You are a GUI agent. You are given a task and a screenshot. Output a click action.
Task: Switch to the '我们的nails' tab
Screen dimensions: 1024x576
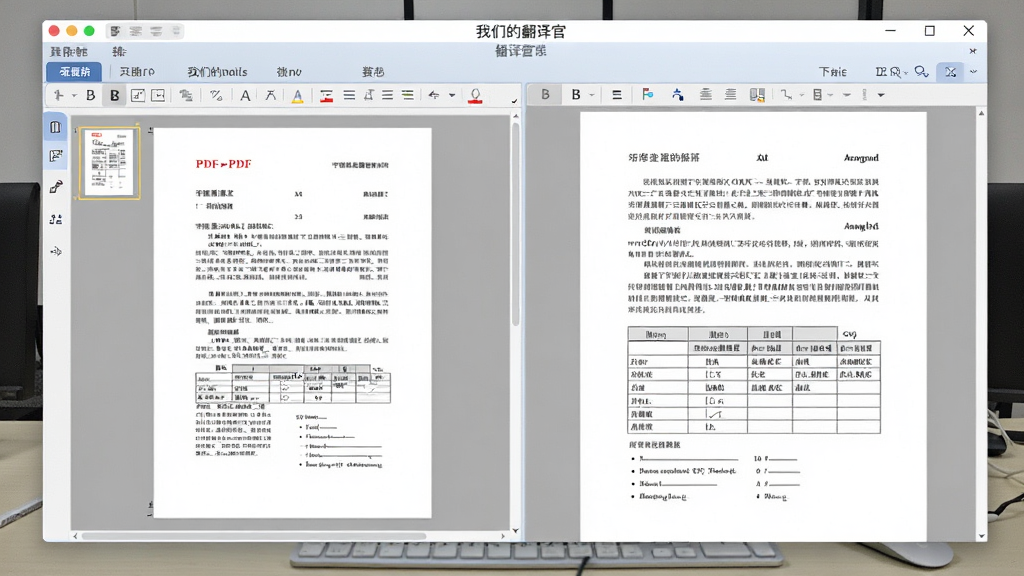(x=217, y=72)
